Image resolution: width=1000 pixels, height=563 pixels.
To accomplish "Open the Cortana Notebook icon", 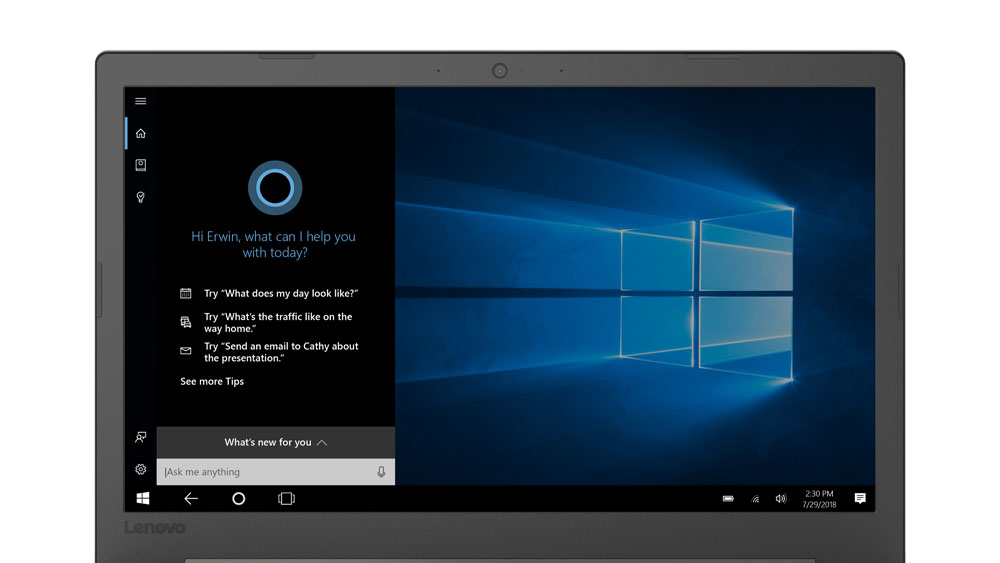I will 140,165.
